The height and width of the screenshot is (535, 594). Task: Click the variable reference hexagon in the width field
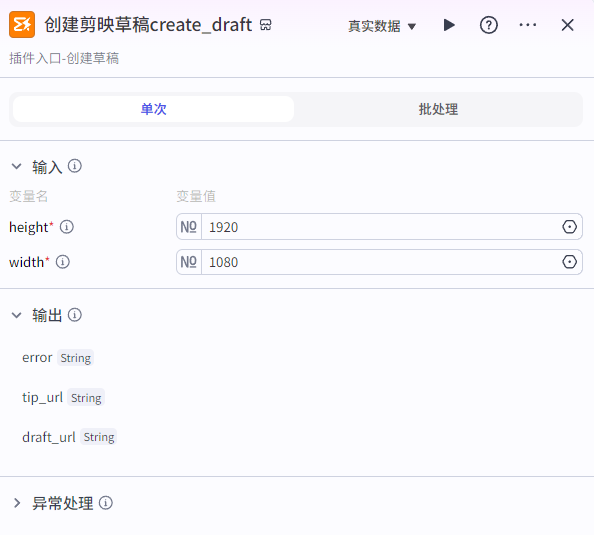click(569, 262)
